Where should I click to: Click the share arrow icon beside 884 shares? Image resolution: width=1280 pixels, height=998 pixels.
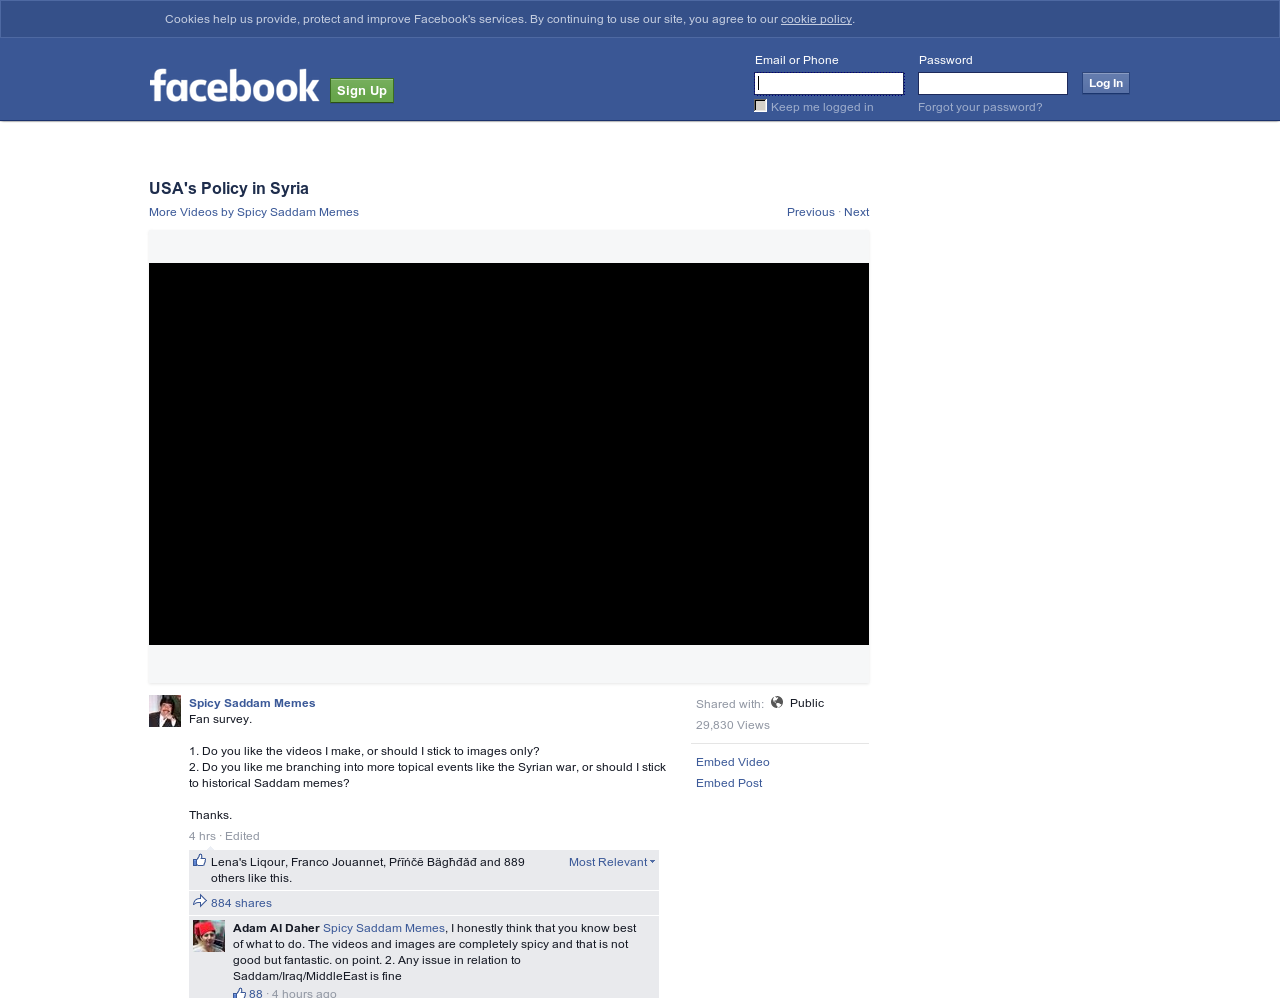200,901
